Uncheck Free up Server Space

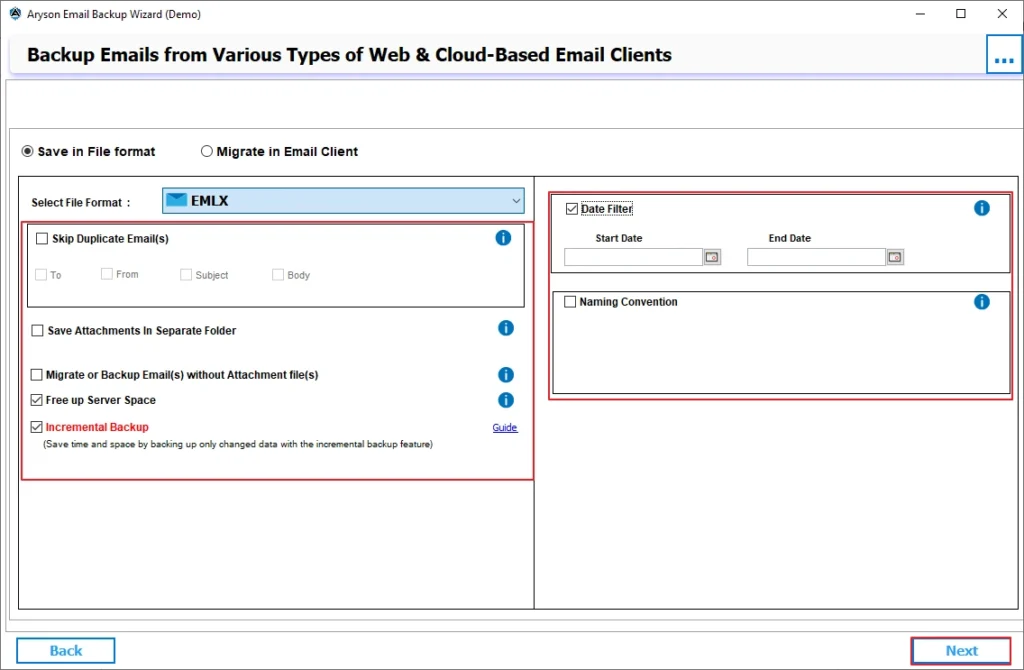[37, 400]
